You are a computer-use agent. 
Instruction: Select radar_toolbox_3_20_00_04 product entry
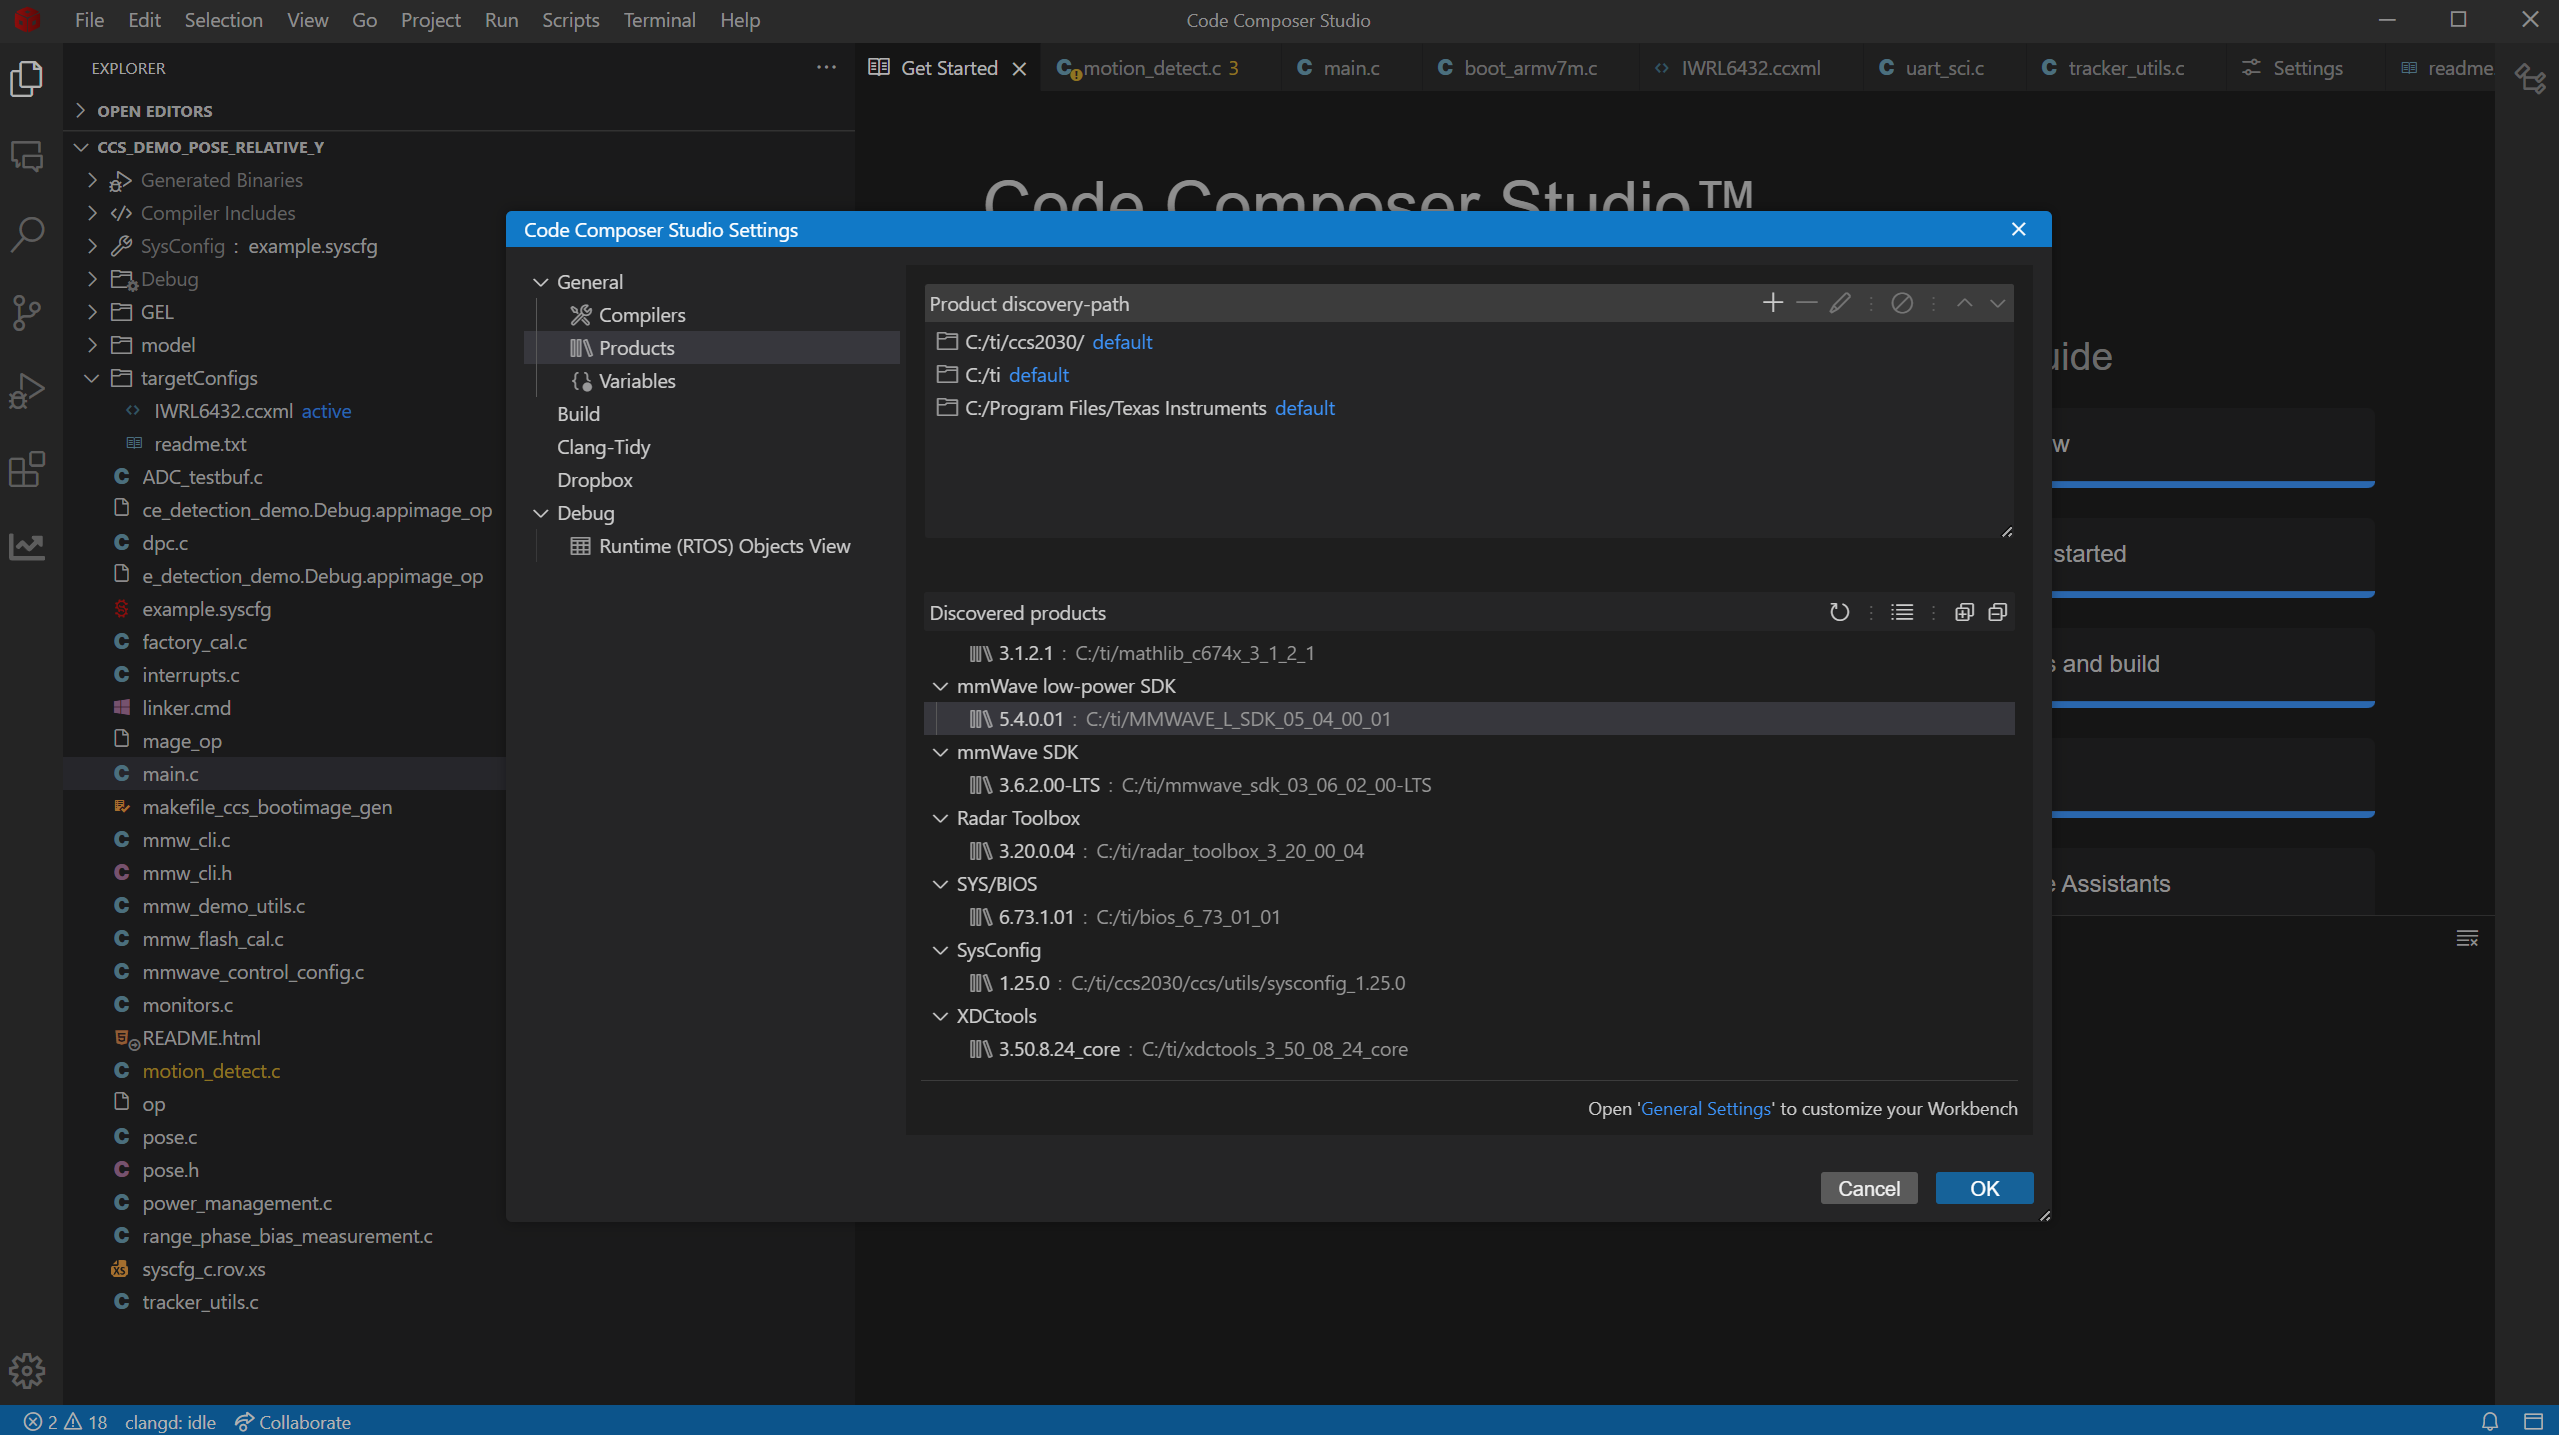point(1469,851)
